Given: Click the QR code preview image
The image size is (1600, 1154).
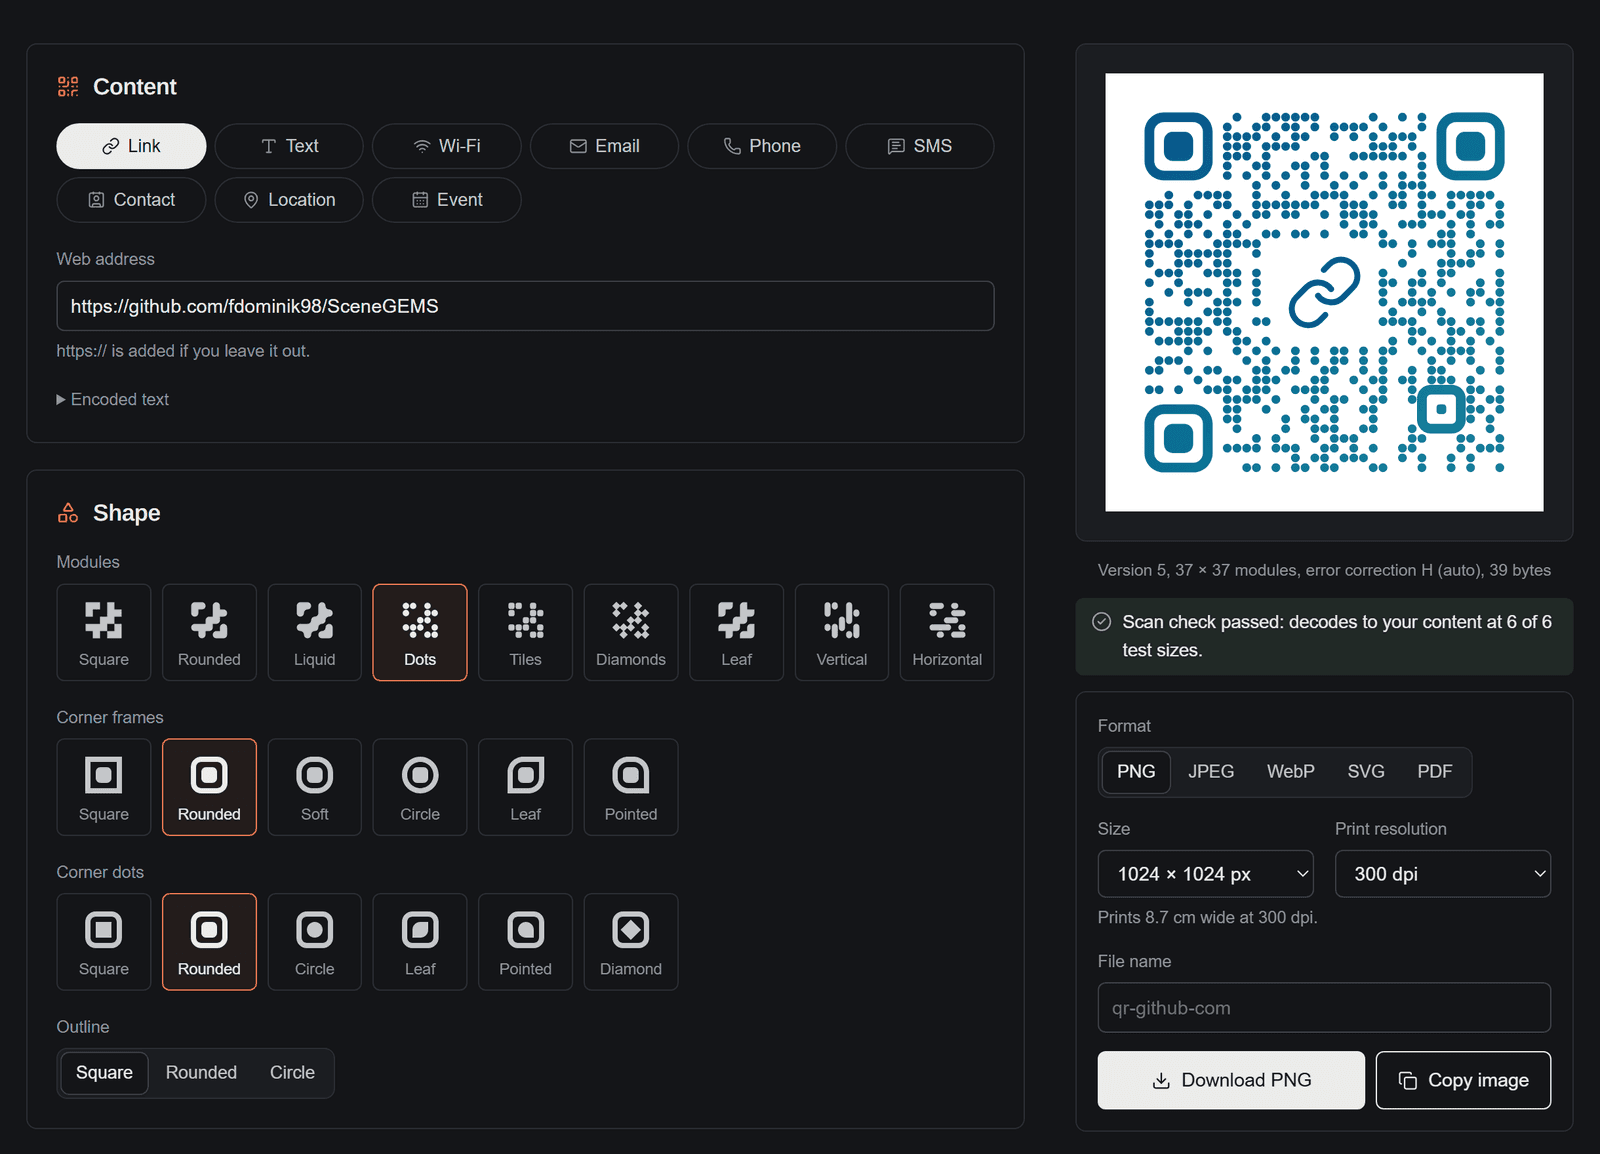Looking at the screenshot, I should pyautogui.click(x=1324, y=292).
